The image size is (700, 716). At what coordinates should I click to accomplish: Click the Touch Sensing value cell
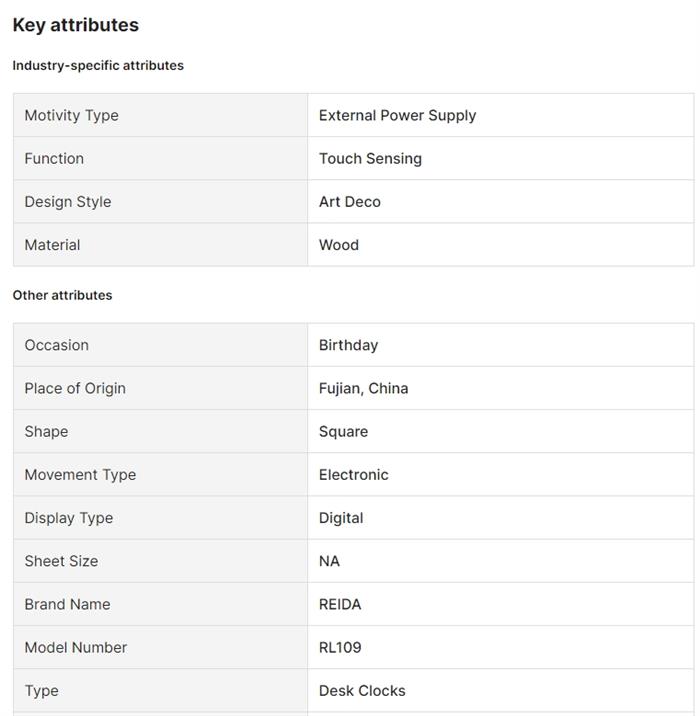pyautogui.click(x=370, y=158)
